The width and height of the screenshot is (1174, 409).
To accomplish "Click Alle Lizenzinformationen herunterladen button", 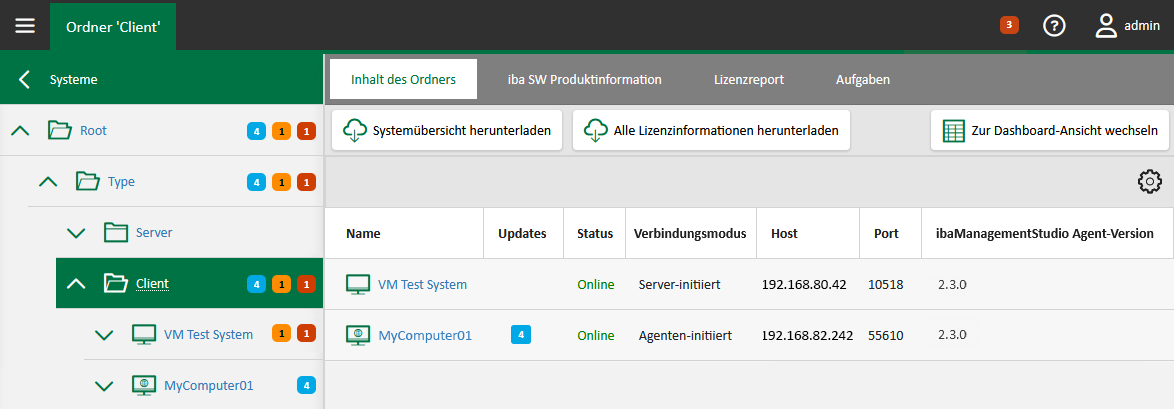I will [711, 131].
